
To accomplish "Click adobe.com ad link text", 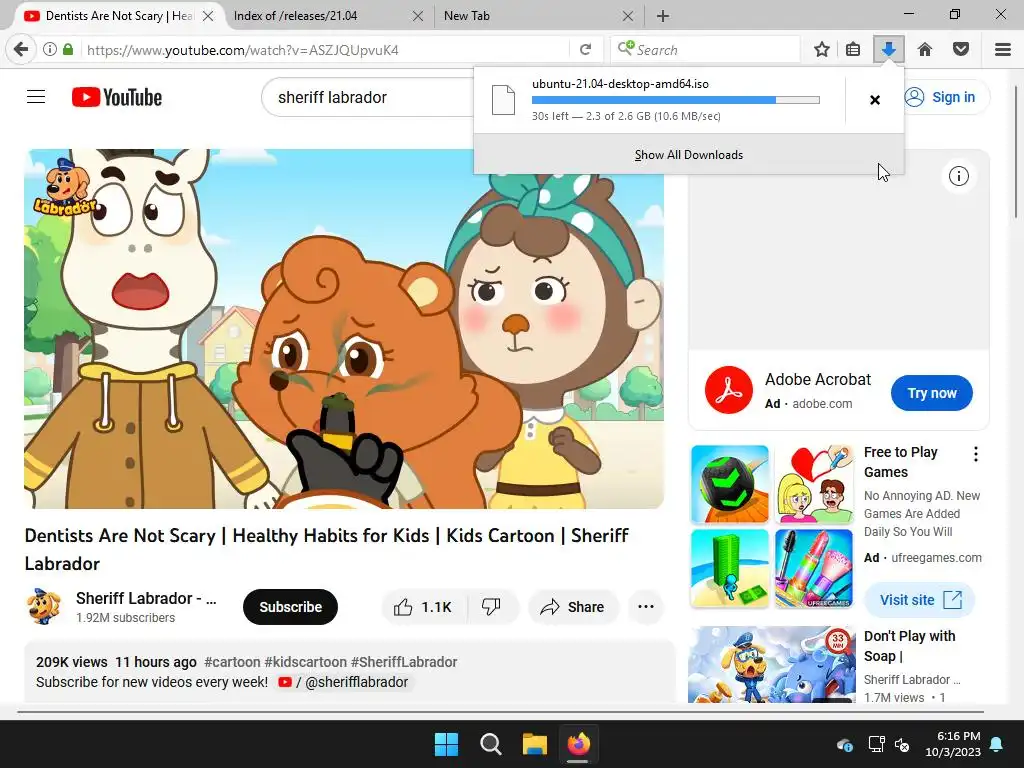I will [x=822, y=404].
